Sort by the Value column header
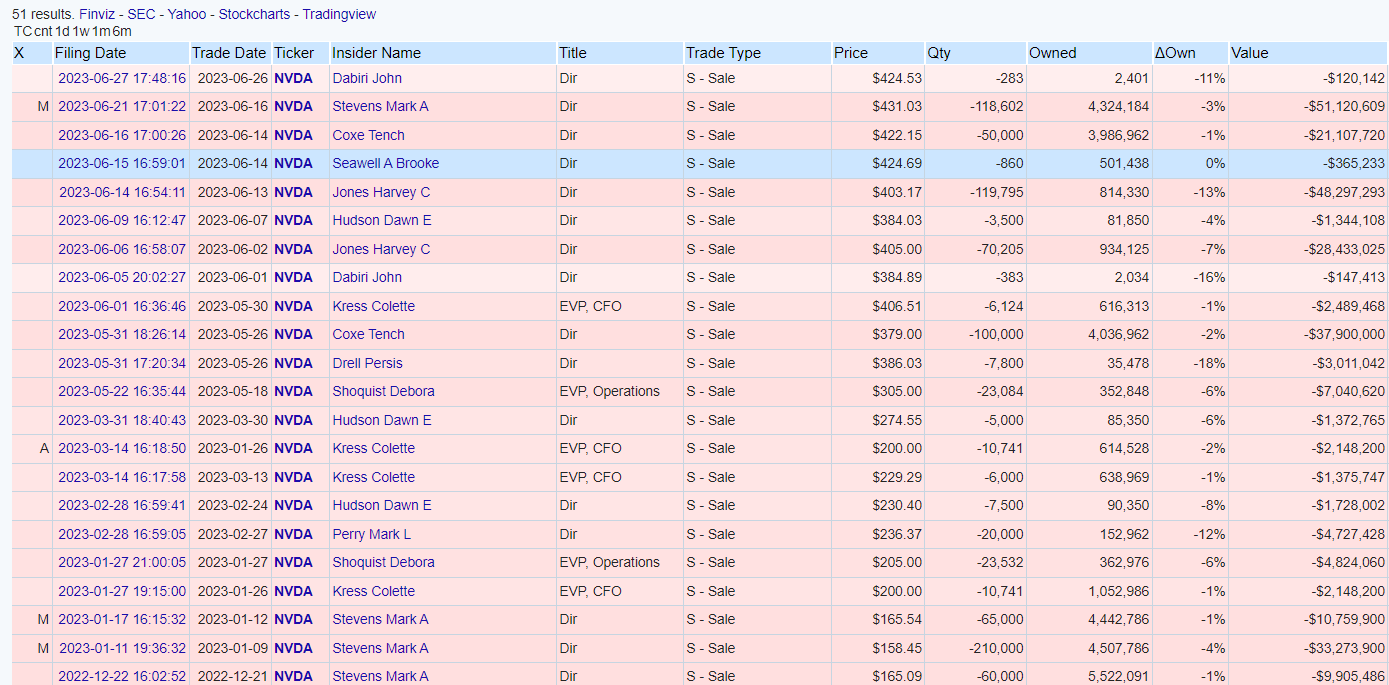 1250,53
